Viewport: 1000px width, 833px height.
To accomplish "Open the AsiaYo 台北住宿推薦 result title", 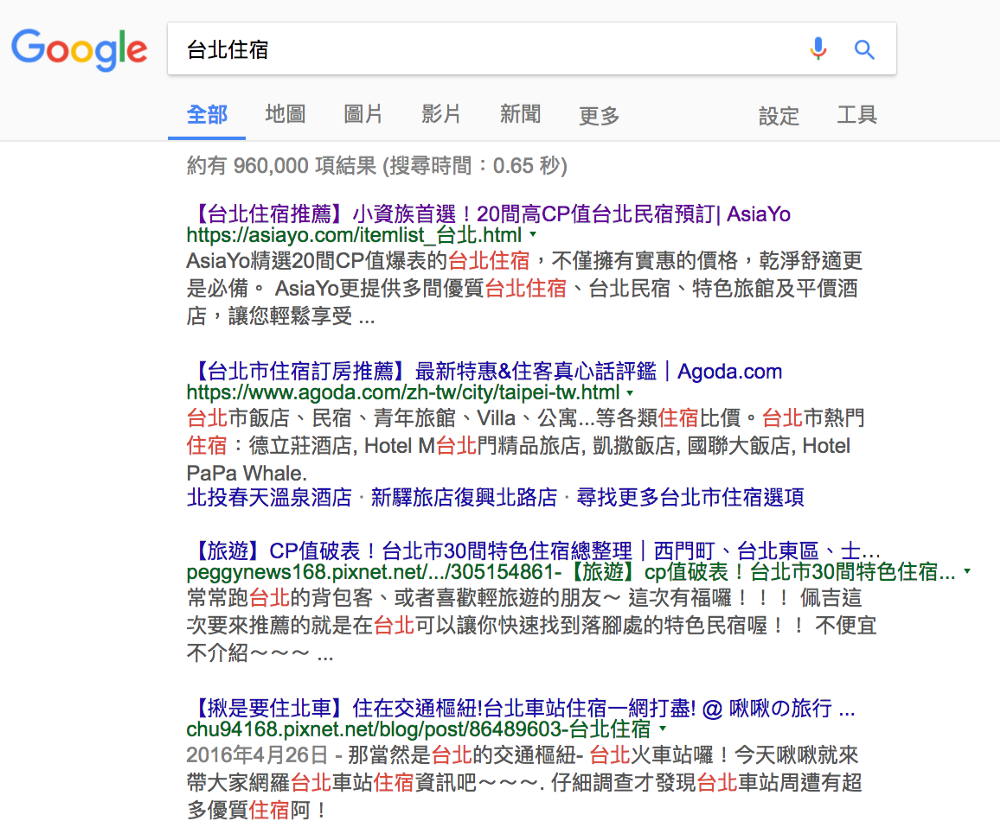I will click(x=489, y=214).
